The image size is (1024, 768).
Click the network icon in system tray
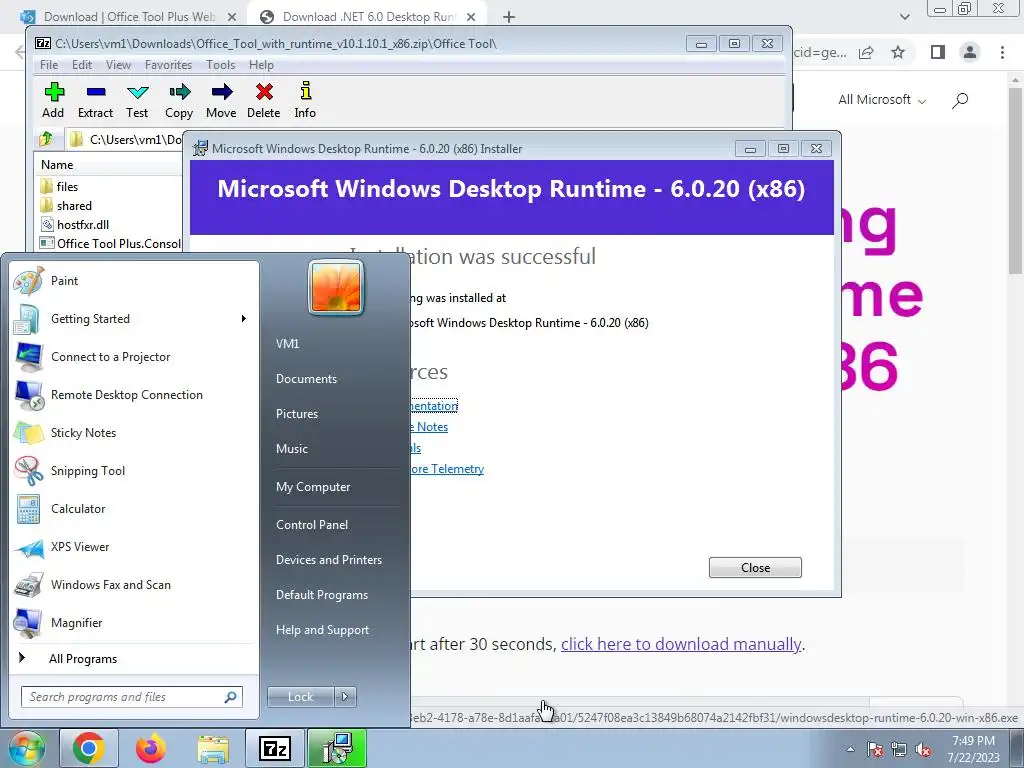(x=899, y=749)
